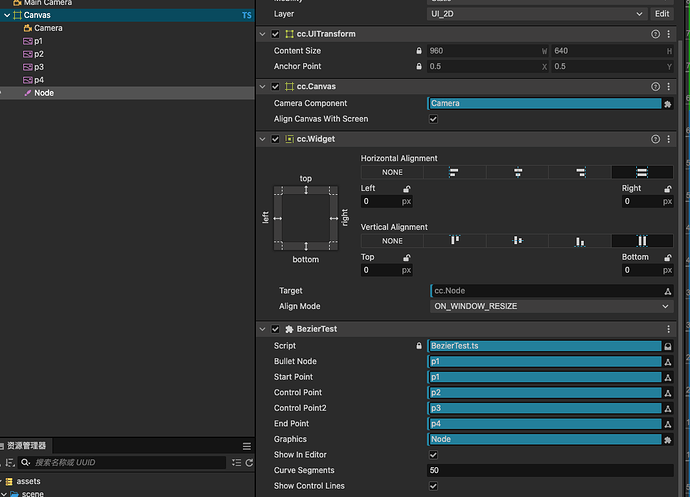Open cc.Widget component options menu
The height and width of the screenshot is (497, 690).
pos(669,139)
